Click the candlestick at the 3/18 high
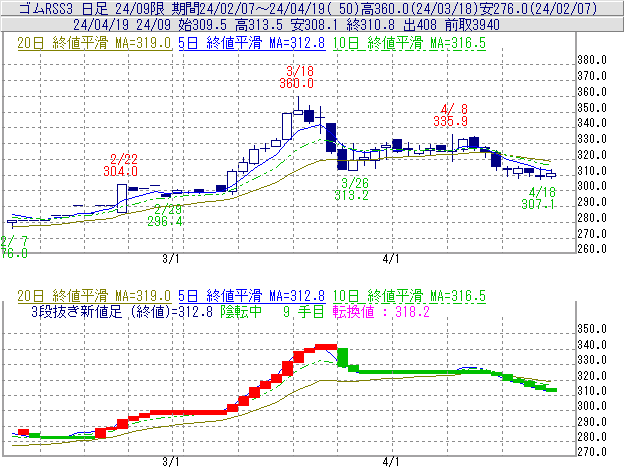Viewport: 624px width, 475px height. [x=298, y=106]
